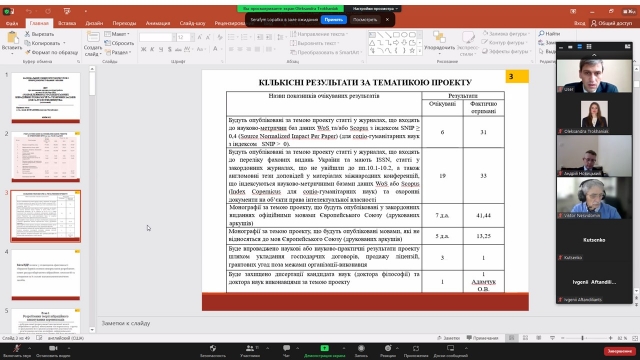Screen dimensions: 640x360
Task: Click the Вставить paste icon
Action: [12, 38]
